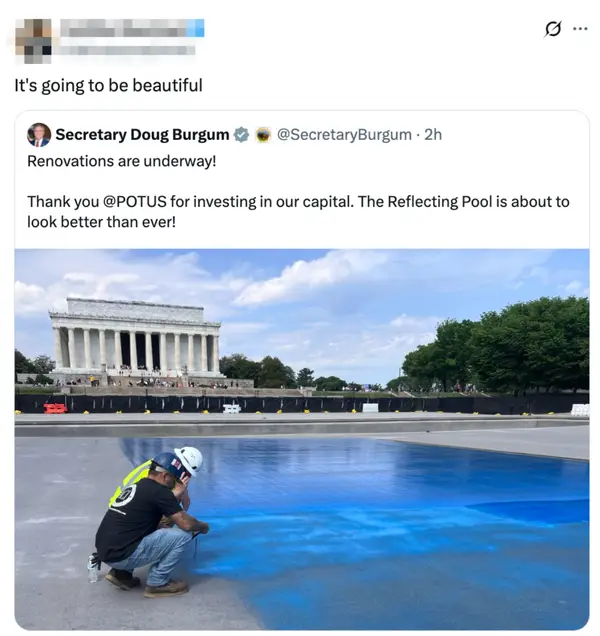Open the Grok explain-post icon
The image size is (600, 636).
point(553,29)
